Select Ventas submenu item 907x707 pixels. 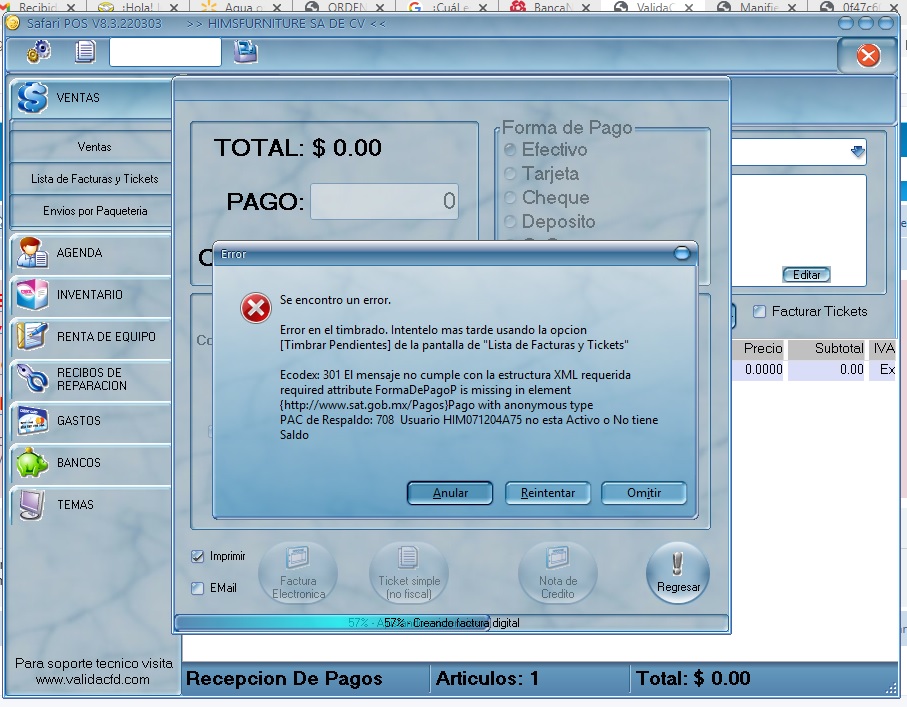(x=94, y=147)
